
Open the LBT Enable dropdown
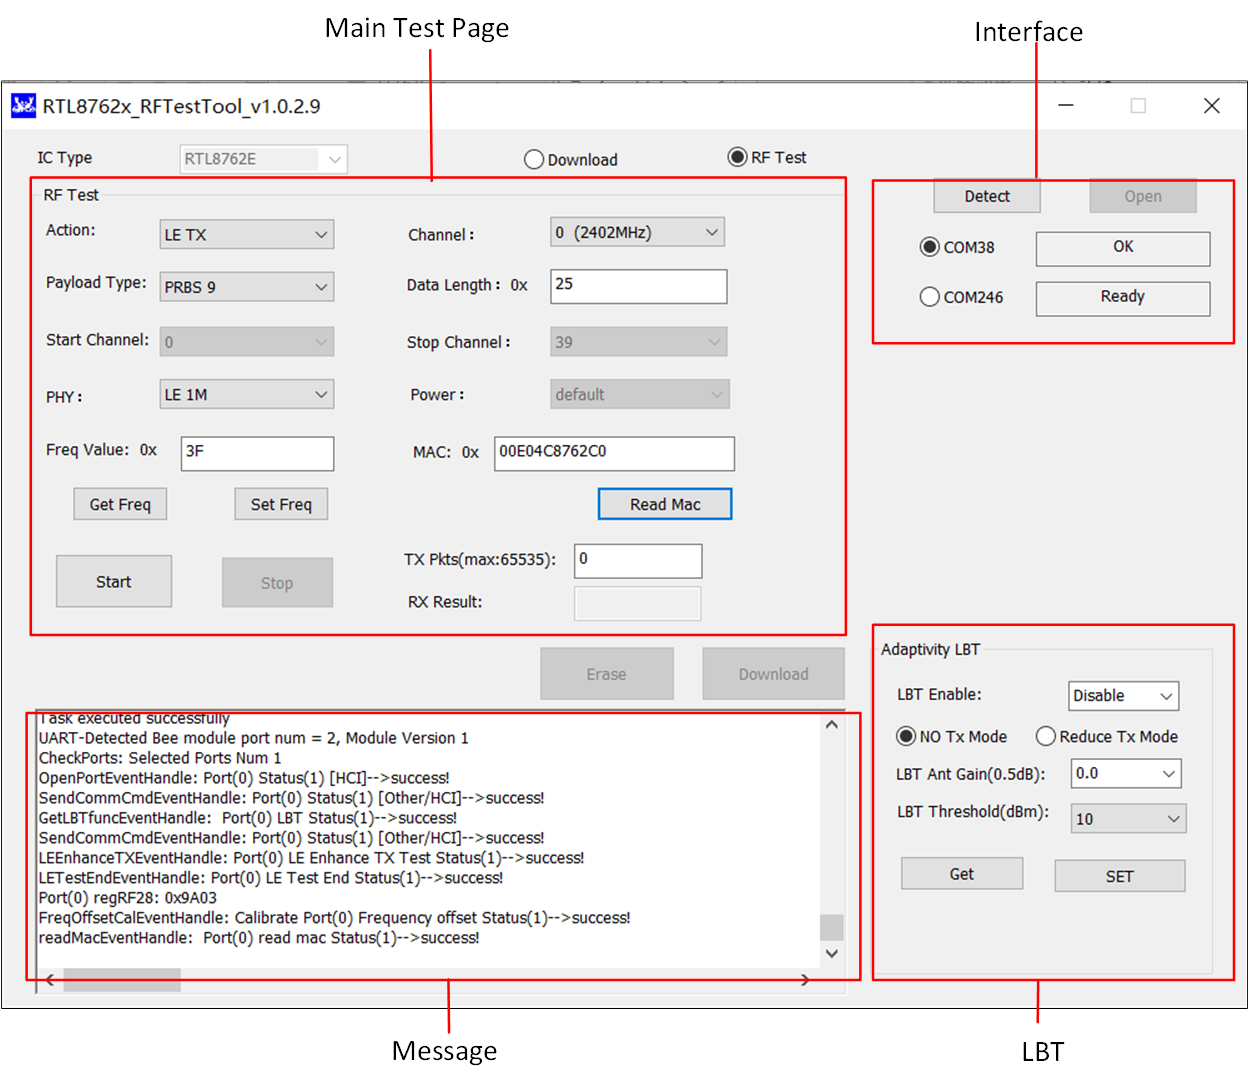click(1123, 696)
